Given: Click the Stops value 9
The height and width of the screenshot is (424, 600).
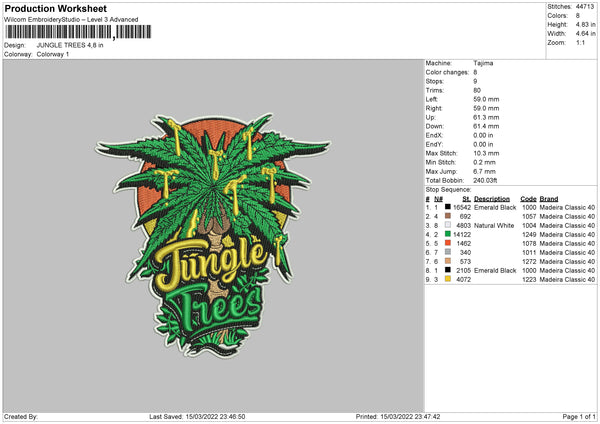Looking at the screenshot, I should [475, 81].
